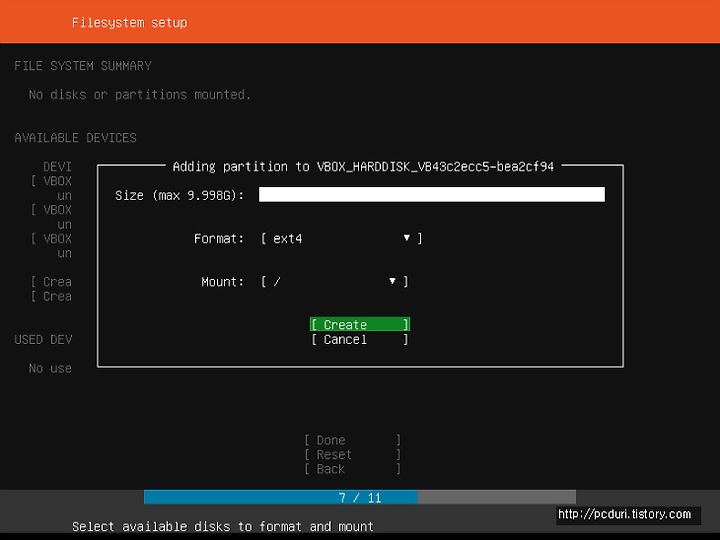
Task: Click 'No disks or partitions mounted.' text
Action: point(140,95)
